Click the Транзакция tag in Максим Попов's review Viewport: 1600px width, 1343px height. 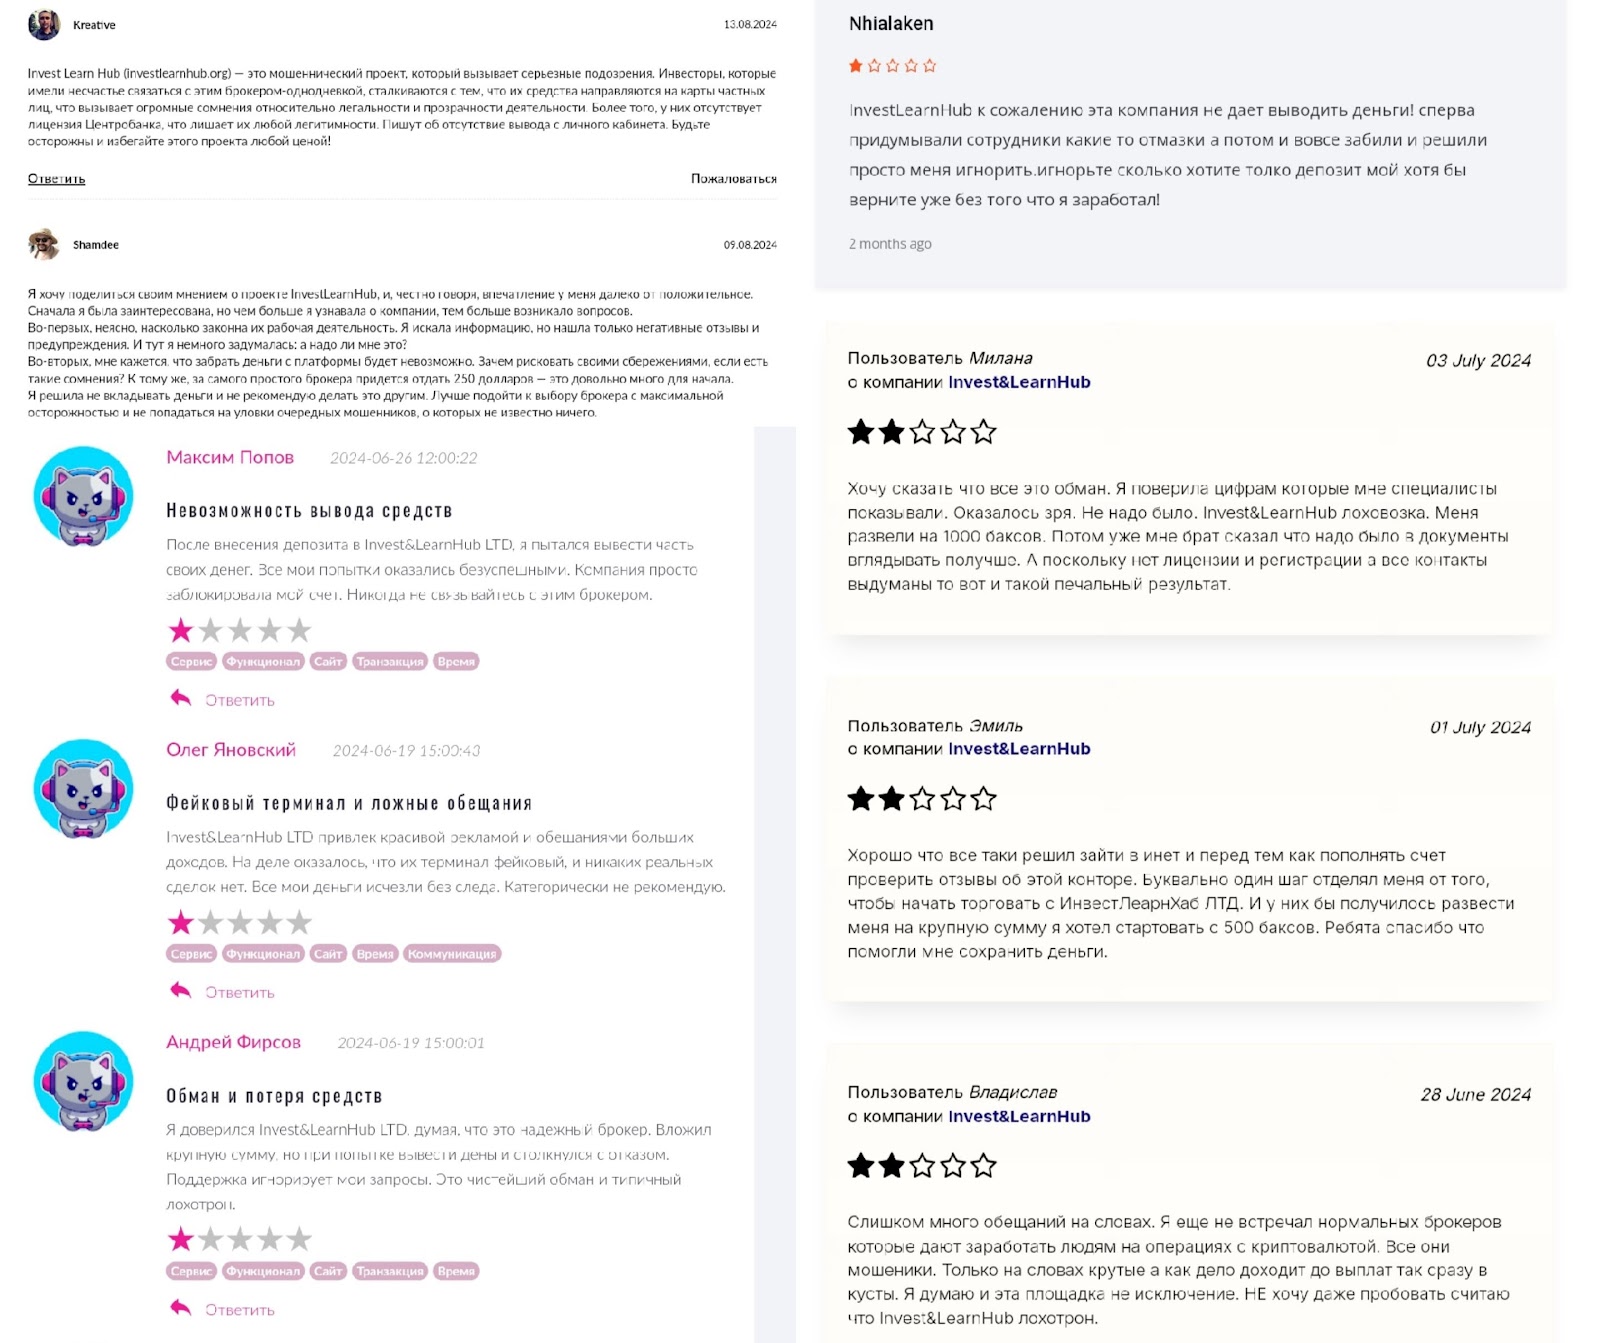pyautogui.click(x=390, y=661)
